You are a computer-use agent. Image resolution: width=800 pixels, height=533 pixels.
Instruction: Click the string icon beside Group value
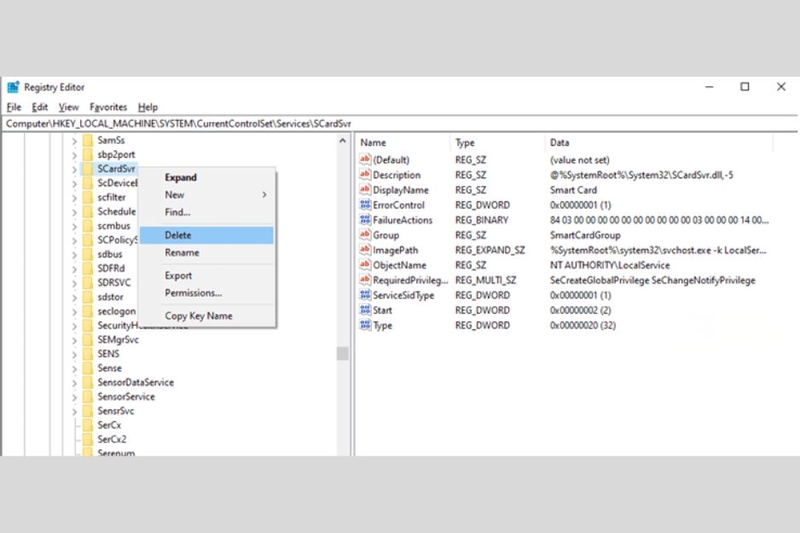tap(365, 235)
